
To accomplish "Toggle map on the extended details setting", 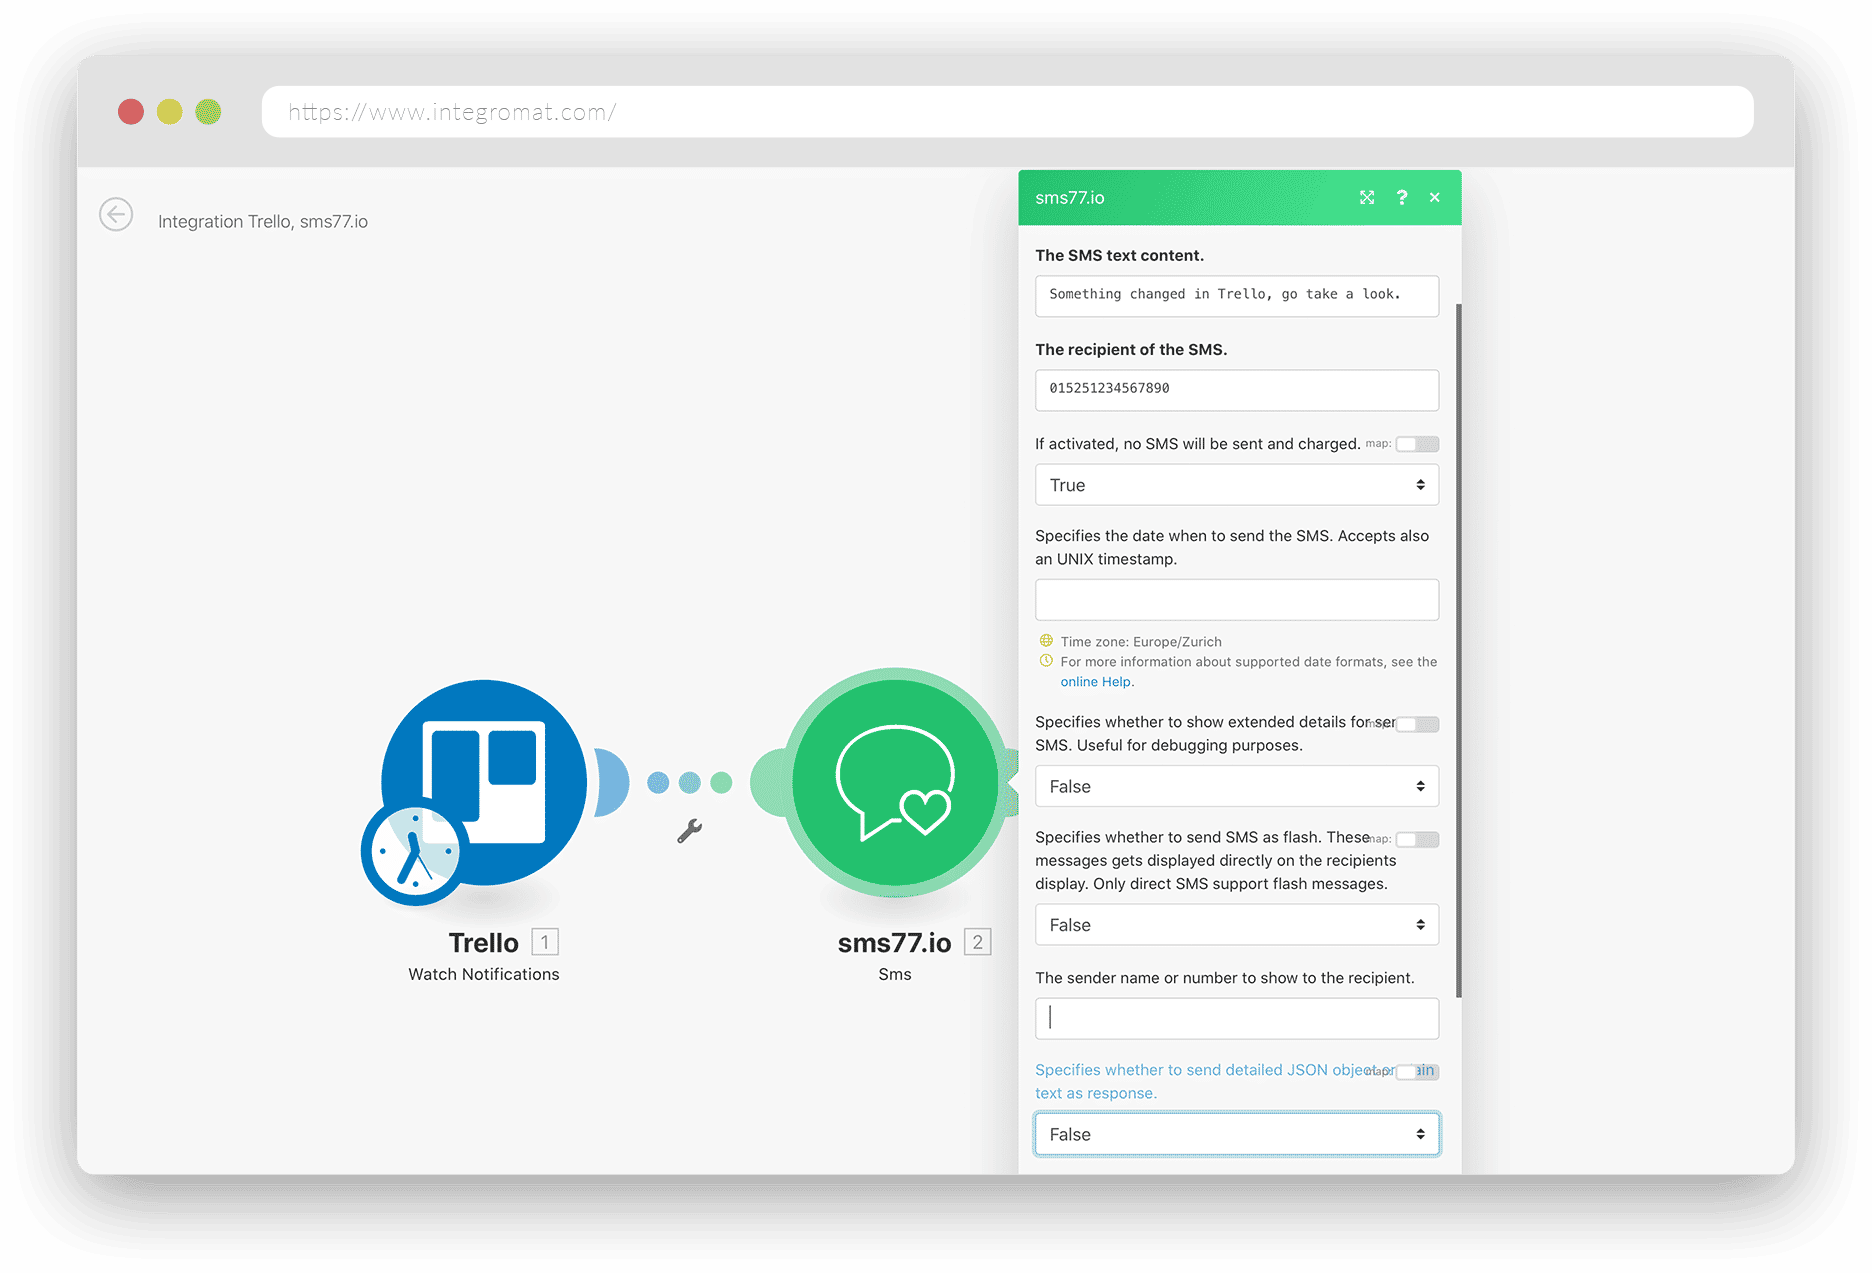I will [x=1417, y=723].
